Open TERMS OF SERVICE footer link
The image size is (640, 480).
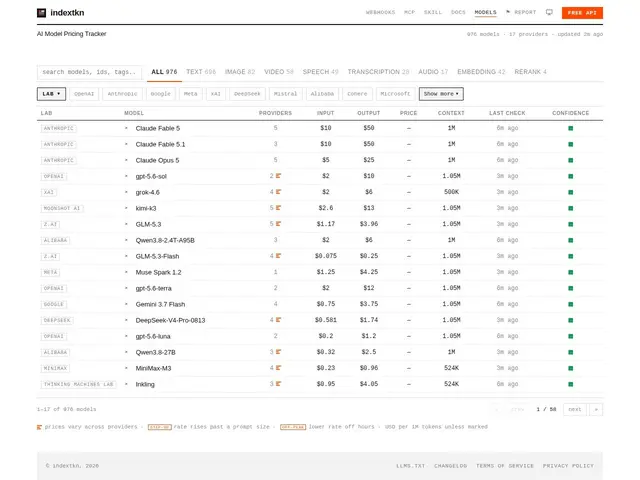coord(505,466)
